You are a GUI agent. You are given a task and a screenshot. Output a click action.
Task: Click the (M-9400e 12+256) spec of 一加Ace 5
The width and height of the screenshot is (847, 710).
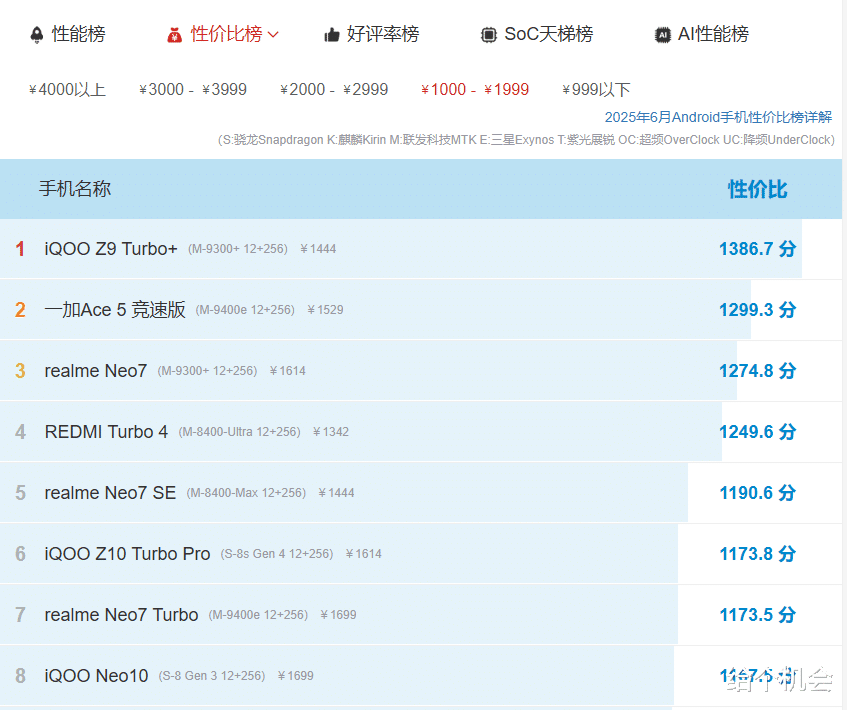click(x=245, y=310)
